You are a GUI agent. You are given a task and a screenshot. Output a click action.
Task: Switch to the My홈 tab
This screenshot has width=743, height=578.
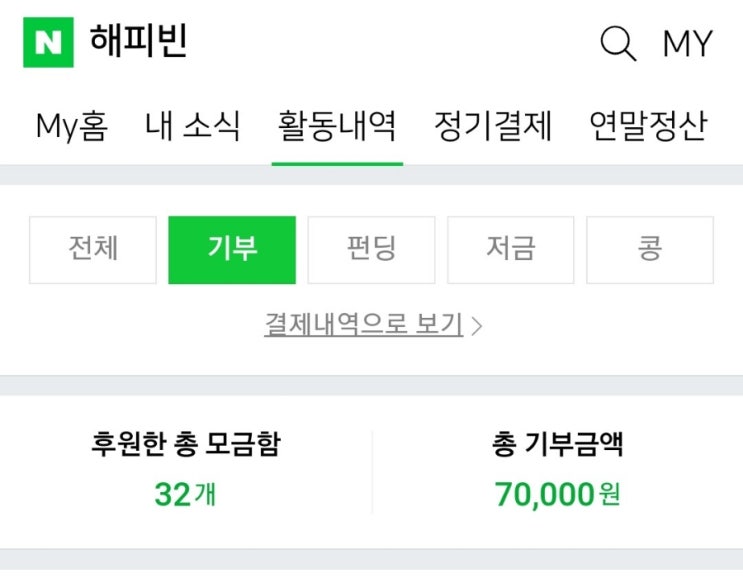click(x=71, y=127)
